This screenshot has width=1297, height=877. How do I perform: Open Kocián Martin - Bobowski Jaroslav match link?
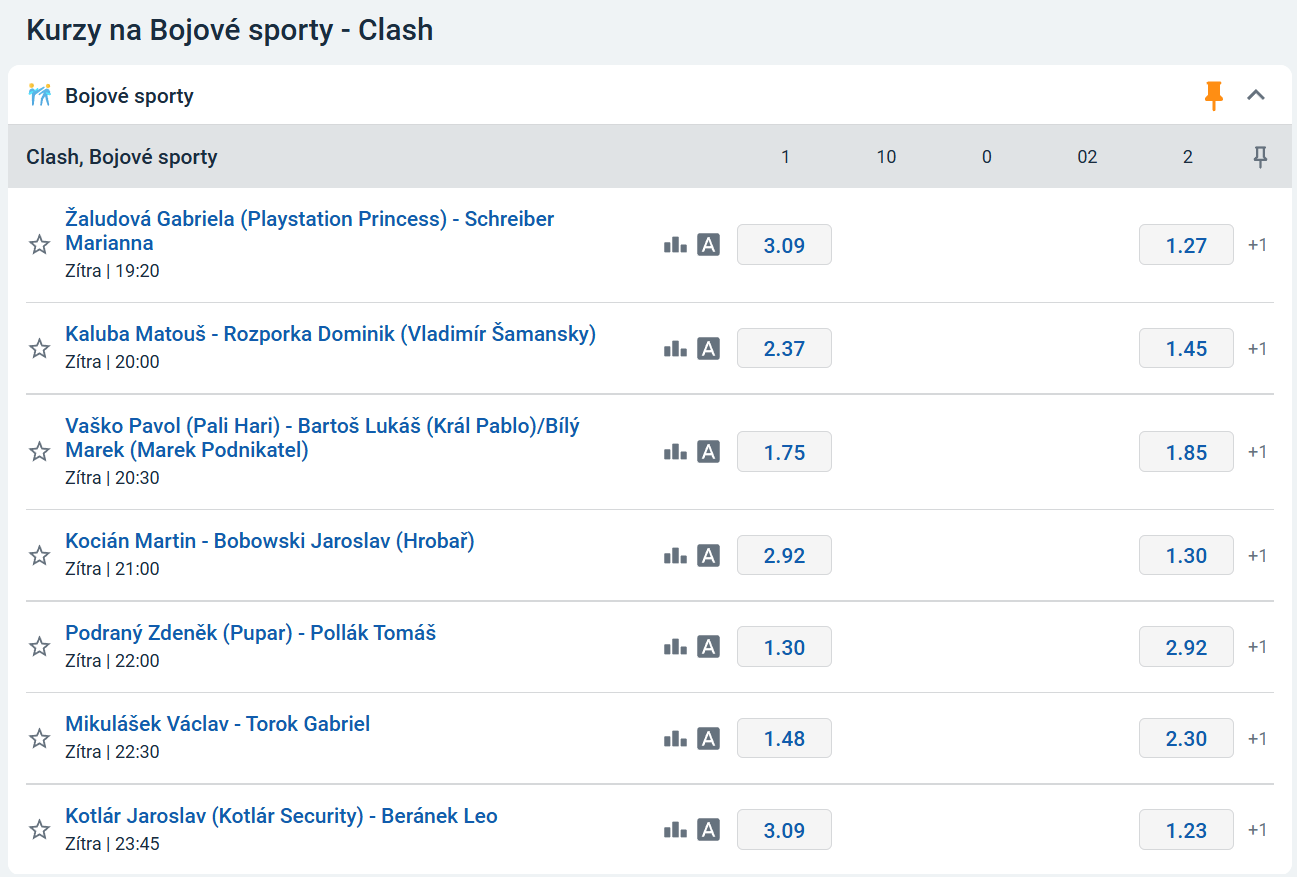[x=270, y=542]
